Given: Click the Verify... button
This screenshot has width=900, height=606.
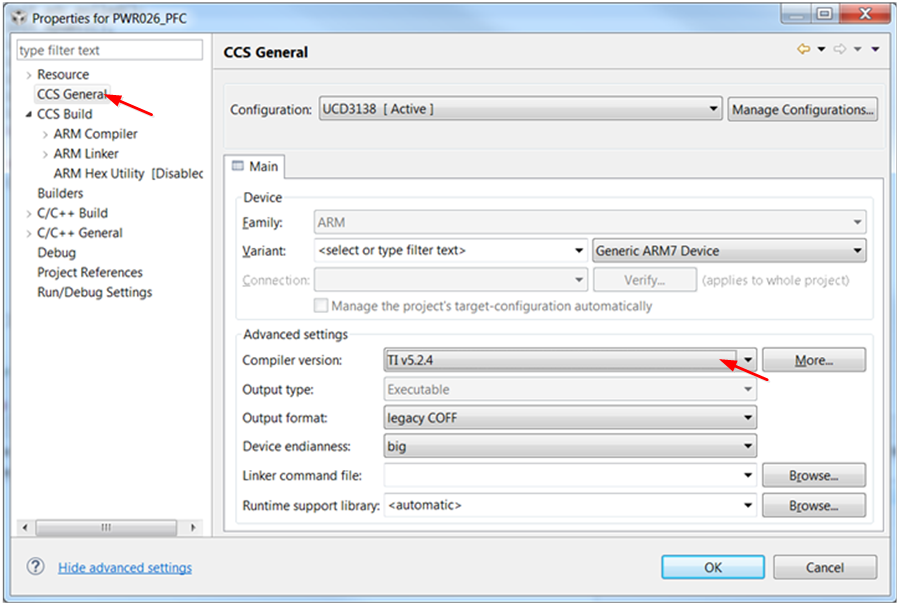Looking at the screenshot, I should (x=645, y=280).
